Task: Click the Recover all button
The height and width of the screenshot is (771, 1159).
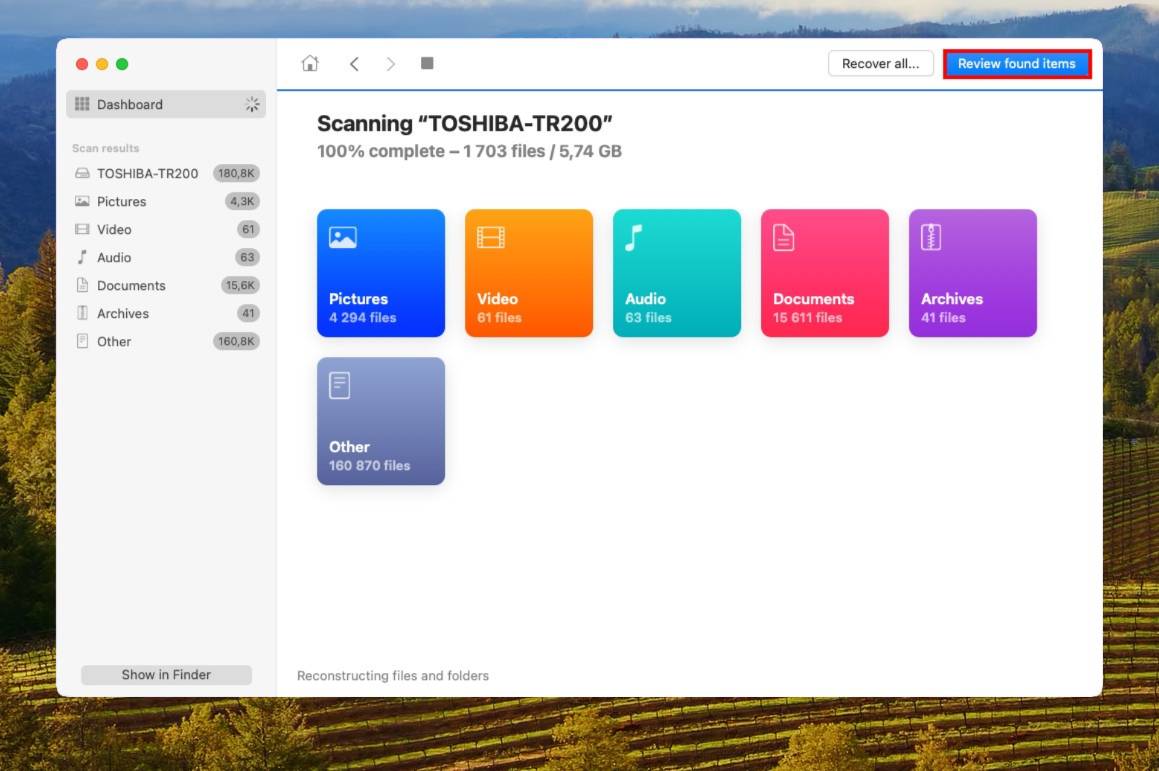Action: point(880,63)
